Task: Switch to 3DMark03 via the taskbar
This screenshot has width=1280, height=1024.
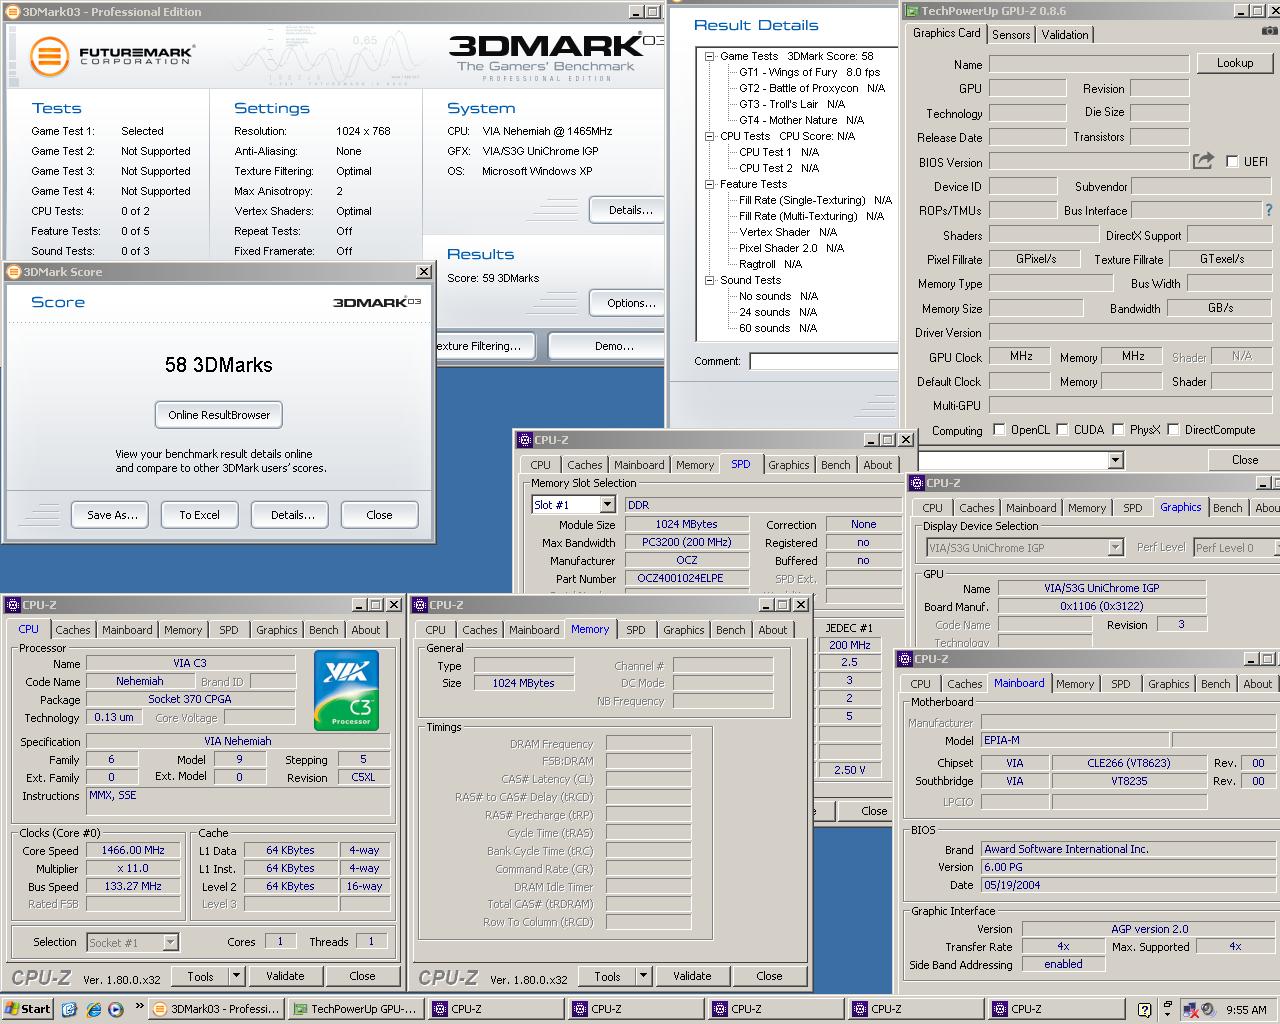Action: point(217,1009)
